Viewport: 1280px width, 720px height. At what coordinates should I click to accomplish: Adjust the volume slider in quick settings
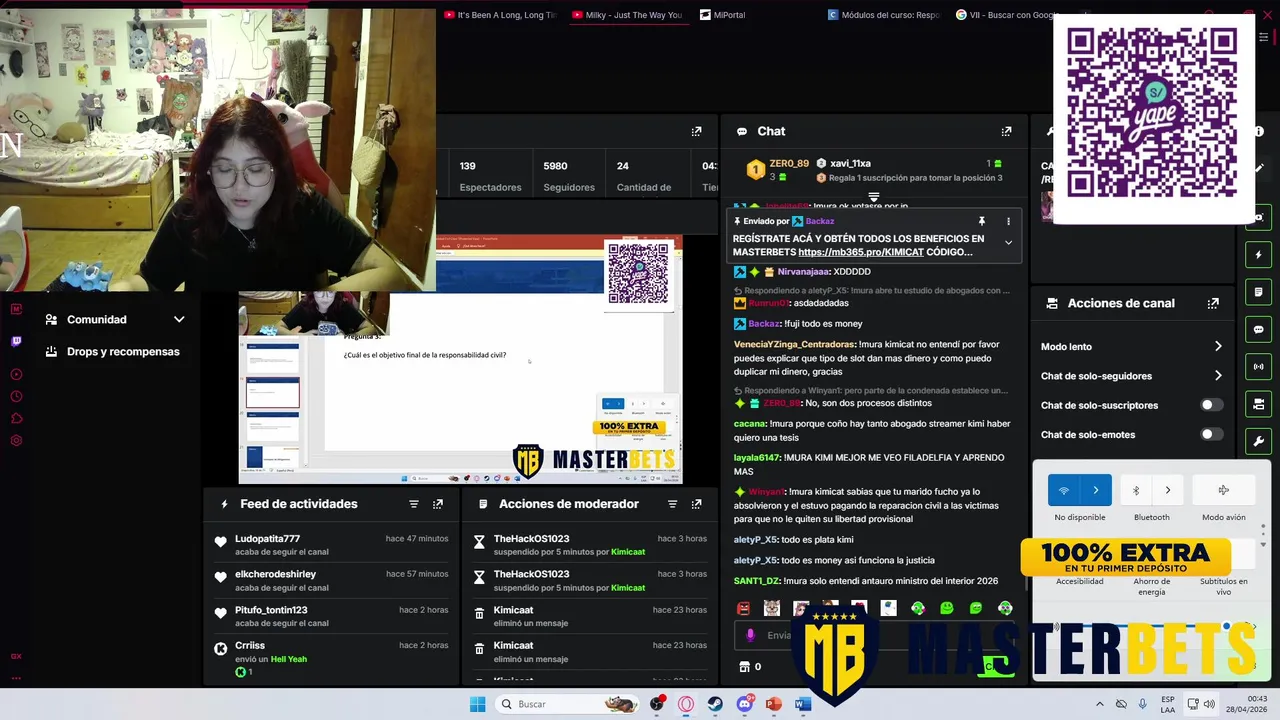coord(1226,627)
